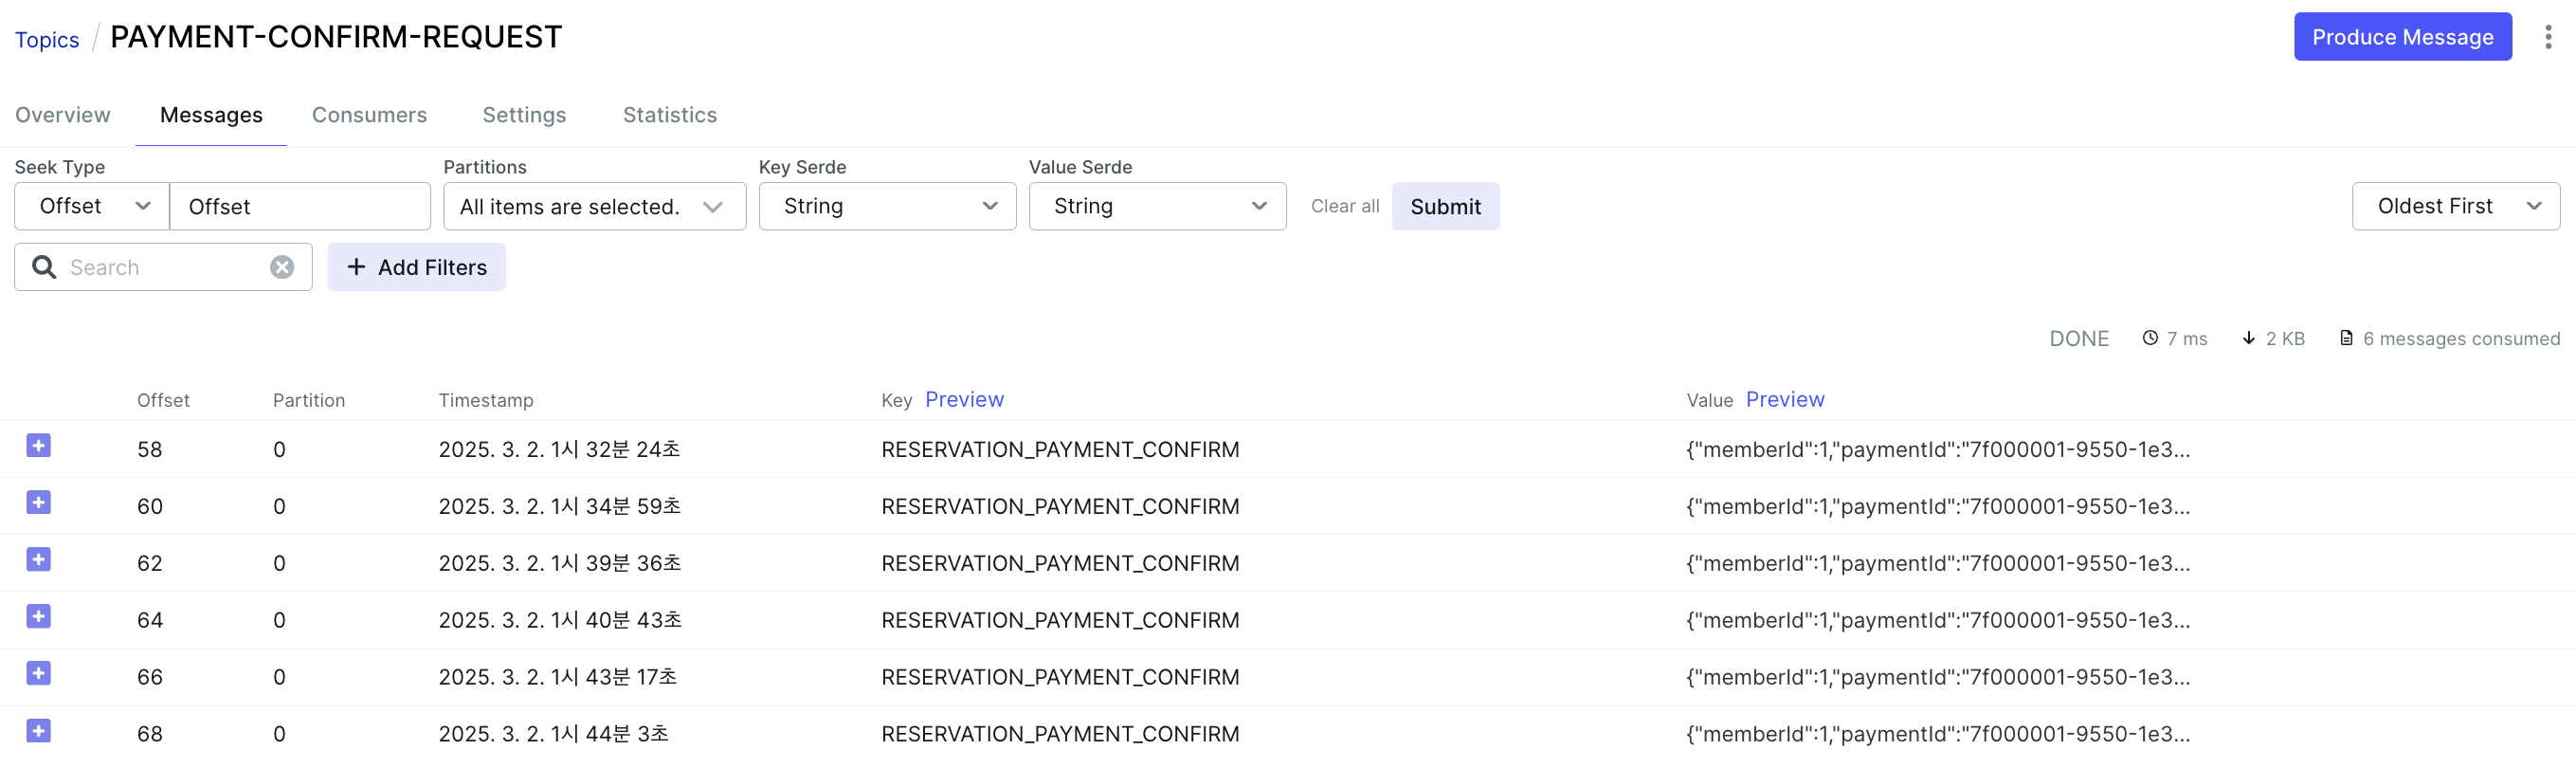Switch to the Statistics tab
Image resolution: width=2576 pixels, height=768 pixels.
[x=669, y=115]
